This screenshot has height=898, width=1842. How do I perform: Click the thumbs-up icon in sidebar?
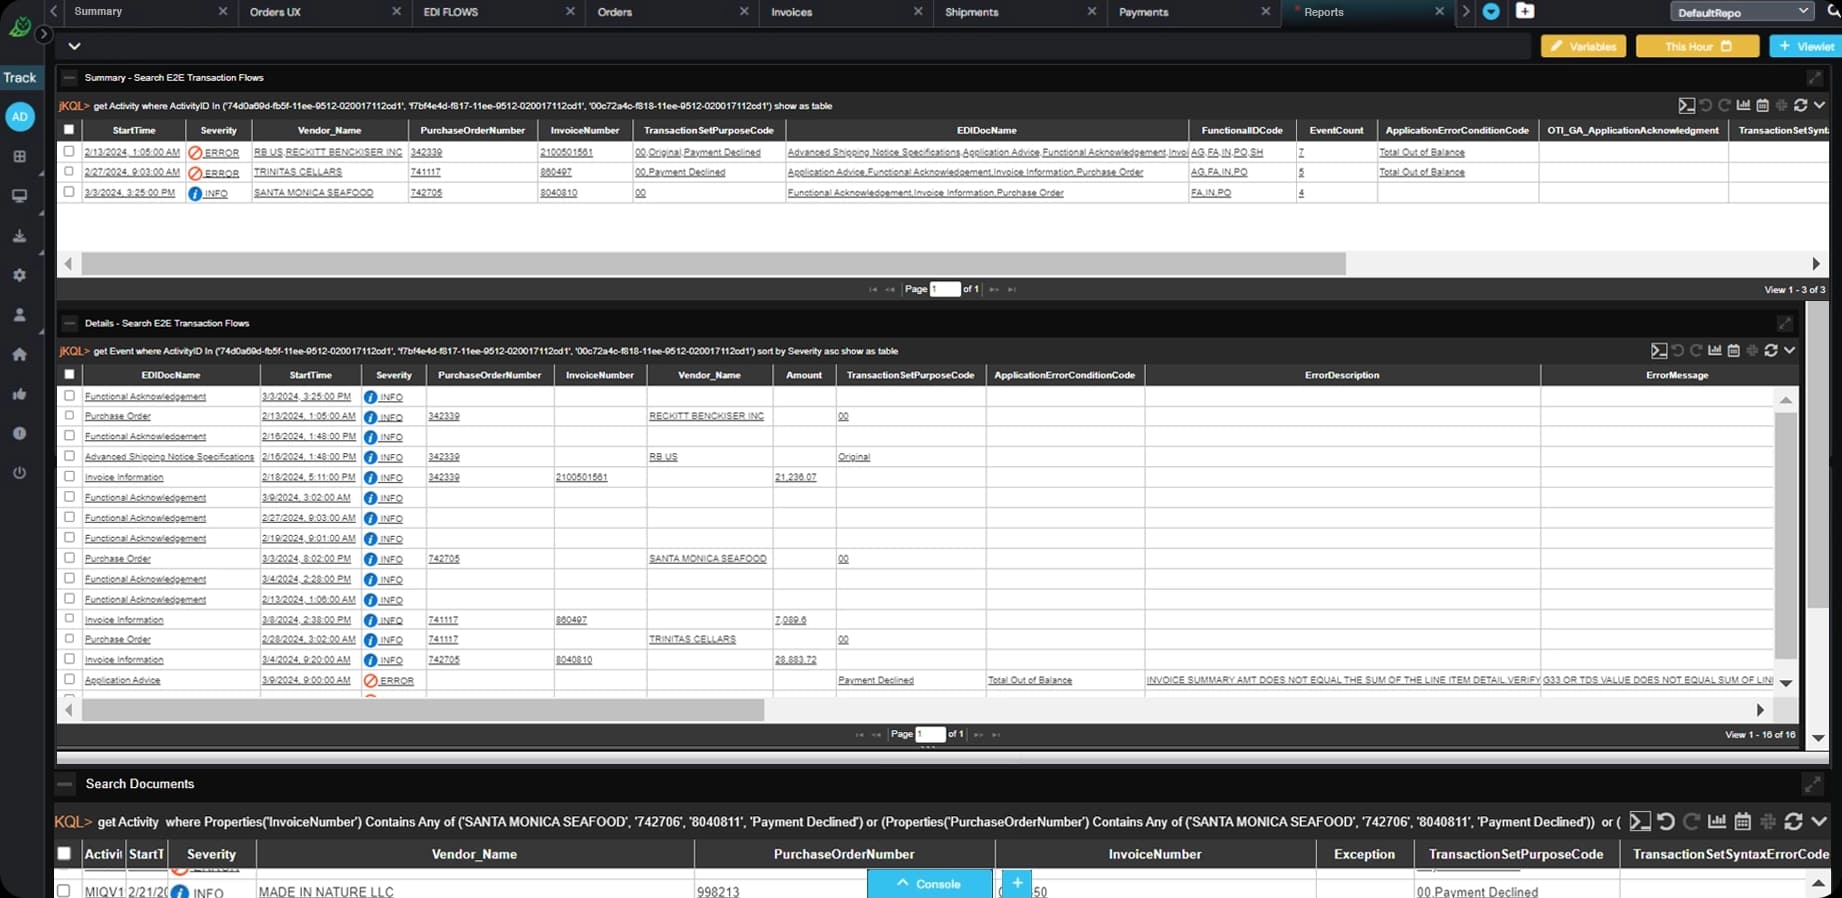(x=19, y=394)
